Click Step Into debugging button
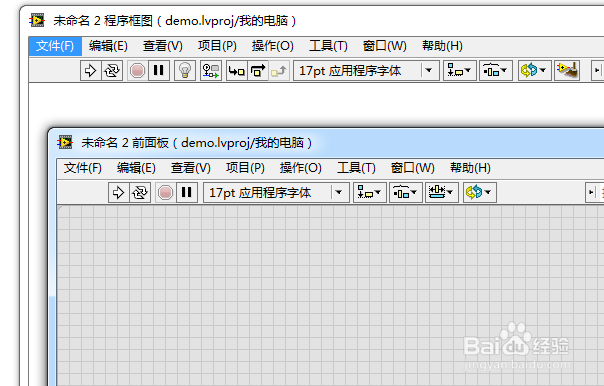This screenshot has width=604, height=386. [x=237, y=70]
